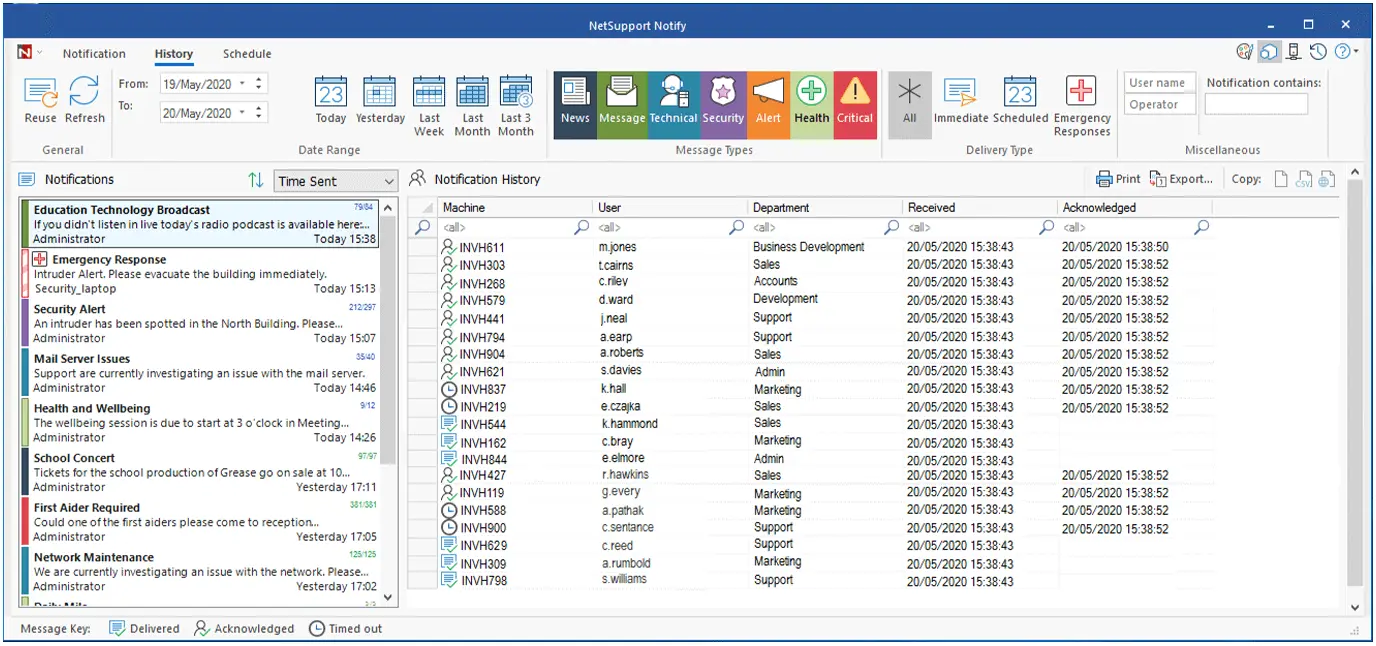Click the Notification contains input field

pyautogui.click(x=1256, y=103)
